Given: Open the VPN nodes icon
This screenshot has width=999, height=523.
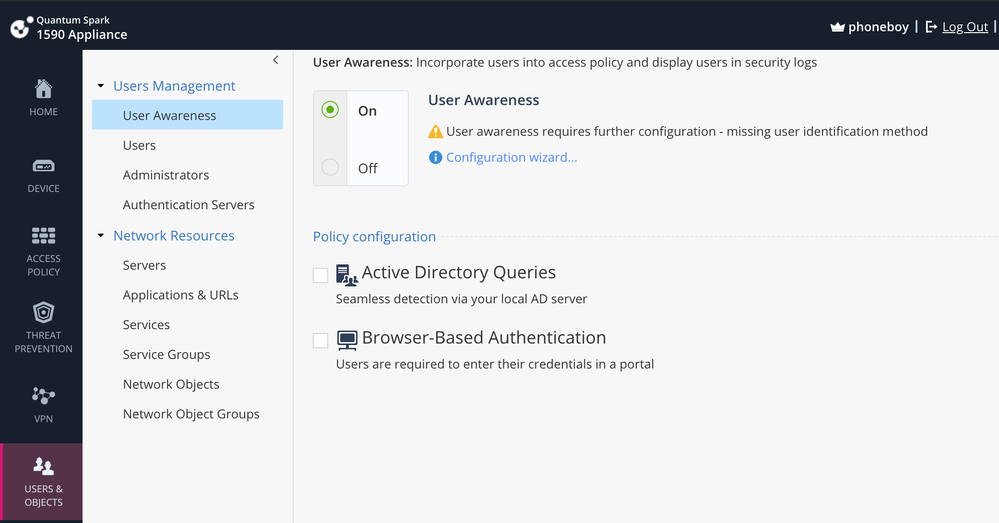Looking at the screenshot, I should 43,396.
